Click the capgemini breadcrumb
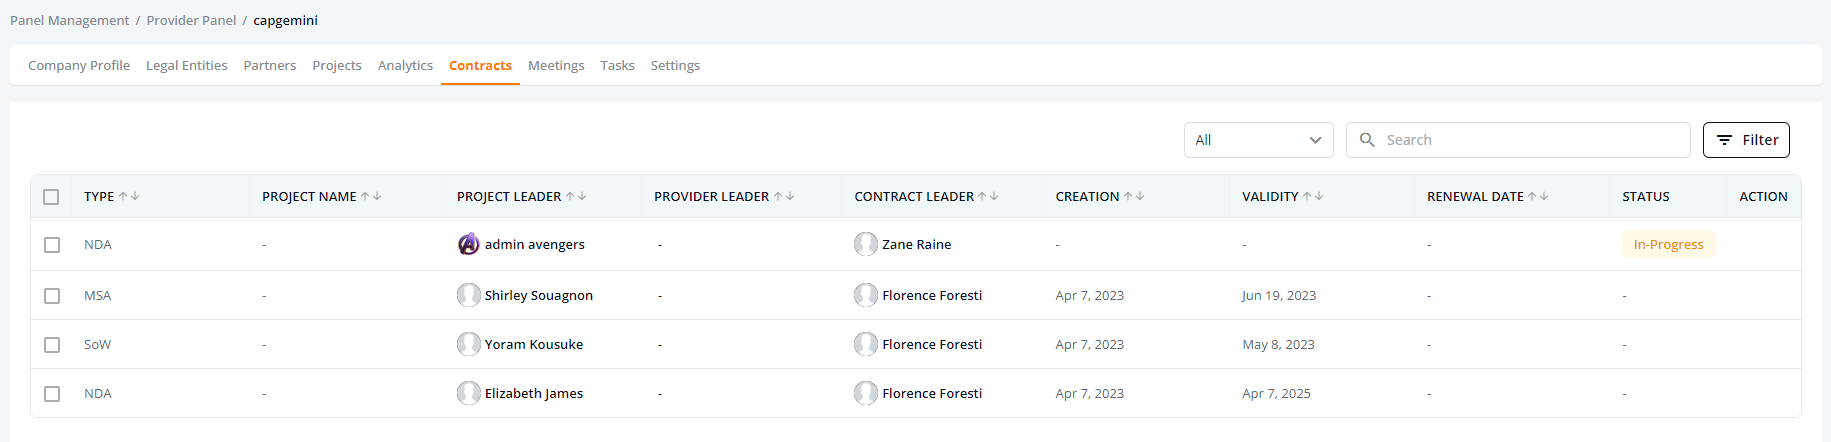This screenshot has height=442, width=1831. tap(285, 20)
